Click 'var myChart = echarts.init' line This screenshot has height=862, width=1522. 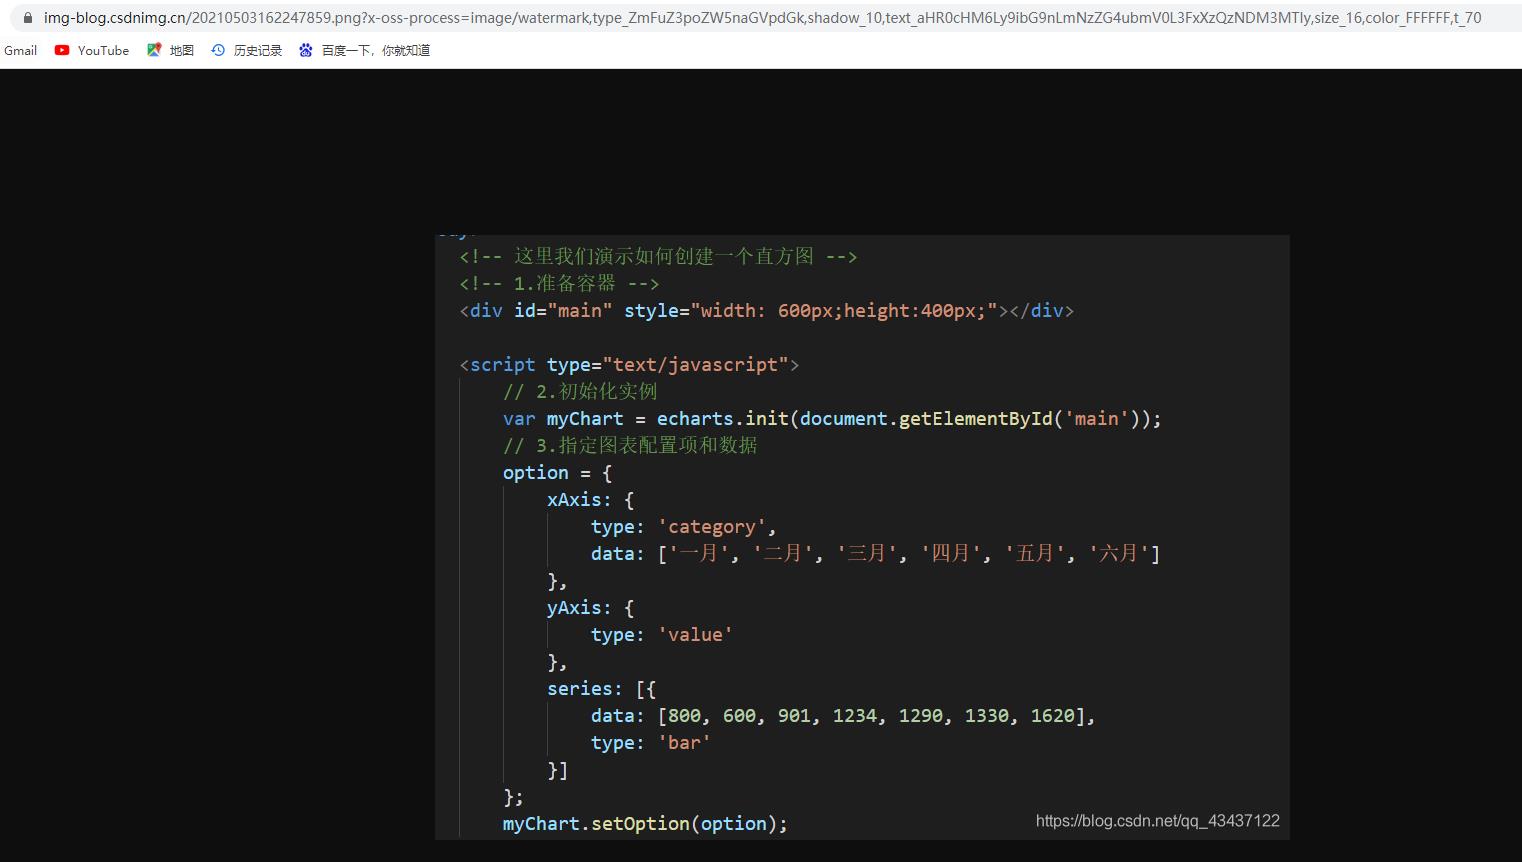tap(832, 418)
